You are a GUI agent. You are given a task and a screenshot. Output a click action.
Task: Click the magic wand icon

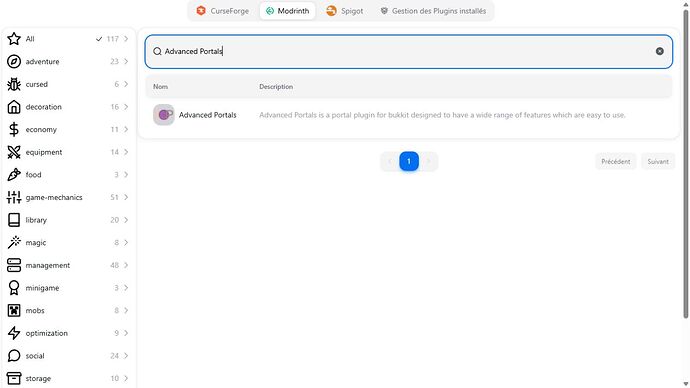point(14,242)
